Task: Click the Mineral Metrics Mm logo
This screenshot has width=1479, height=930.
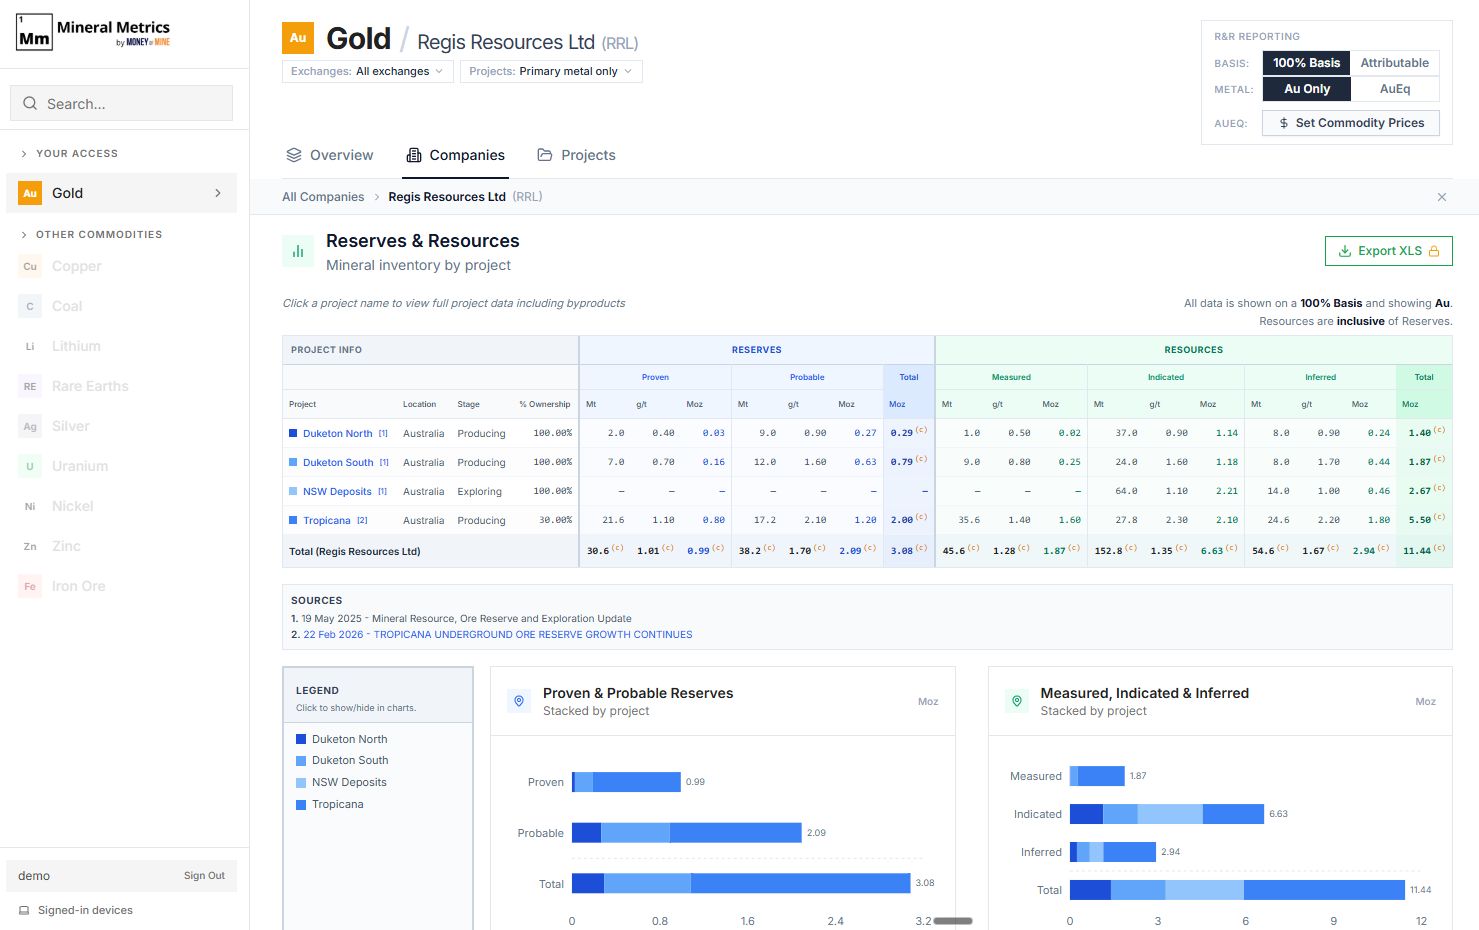Action: [x=34, y=33]
